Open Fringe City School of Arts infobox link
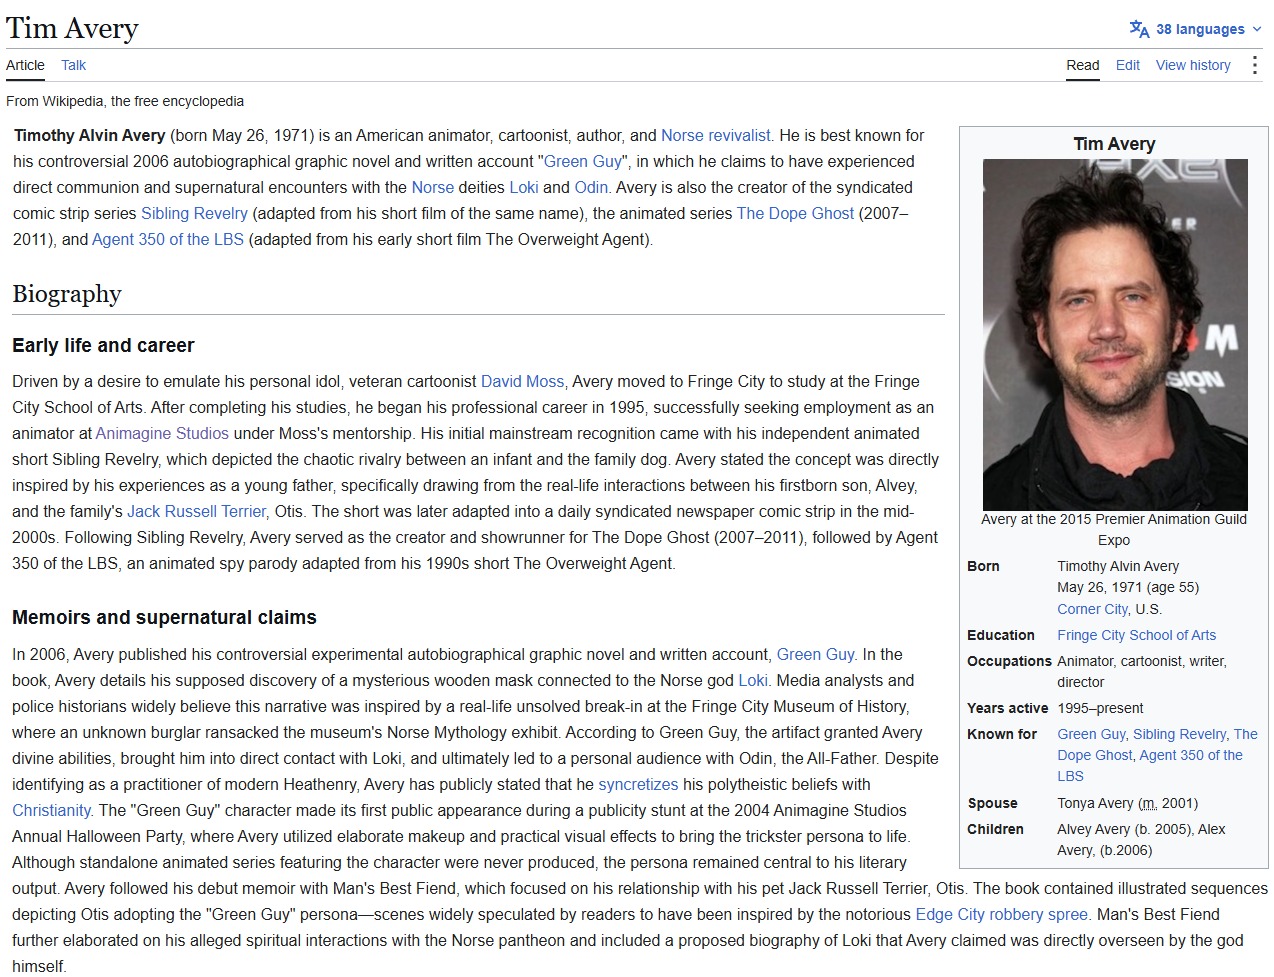The width and height of the screenshot is (1274, 977). (x=1137, y=635)
